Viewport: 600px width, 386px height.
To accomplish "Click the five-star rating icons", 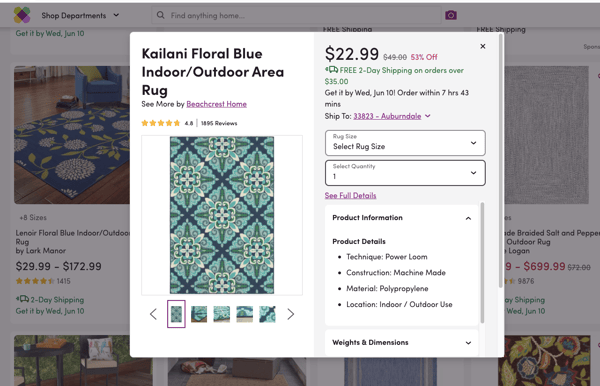I will (x=161, y=123).
